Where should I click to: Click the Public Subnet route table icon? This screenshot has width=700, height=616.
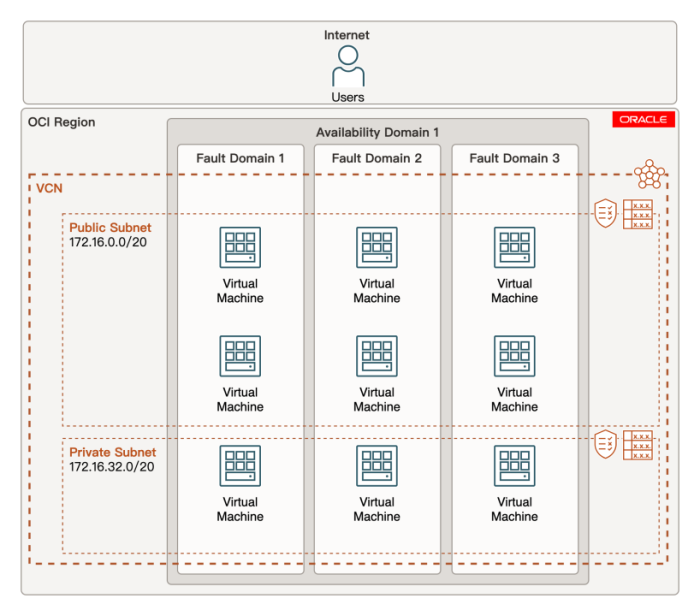coord(638,214)
